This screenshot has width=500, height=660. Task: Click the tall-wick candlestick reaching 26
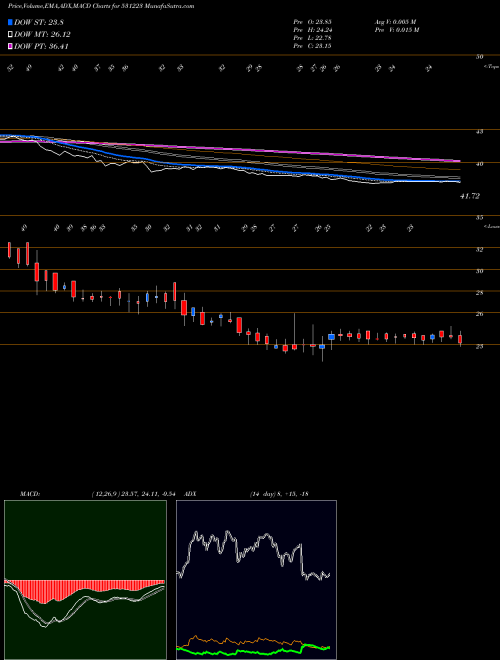coord(295,333)
